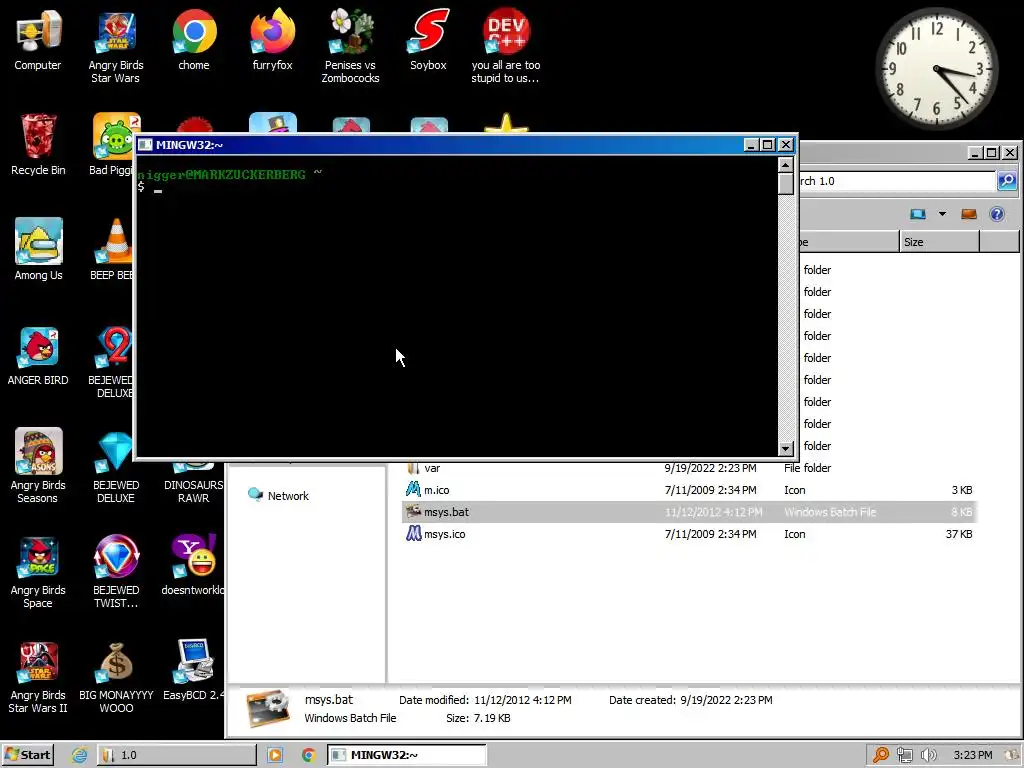
Task: Click the msys.bat thumbnail in details pane
Action: point(268,709)
